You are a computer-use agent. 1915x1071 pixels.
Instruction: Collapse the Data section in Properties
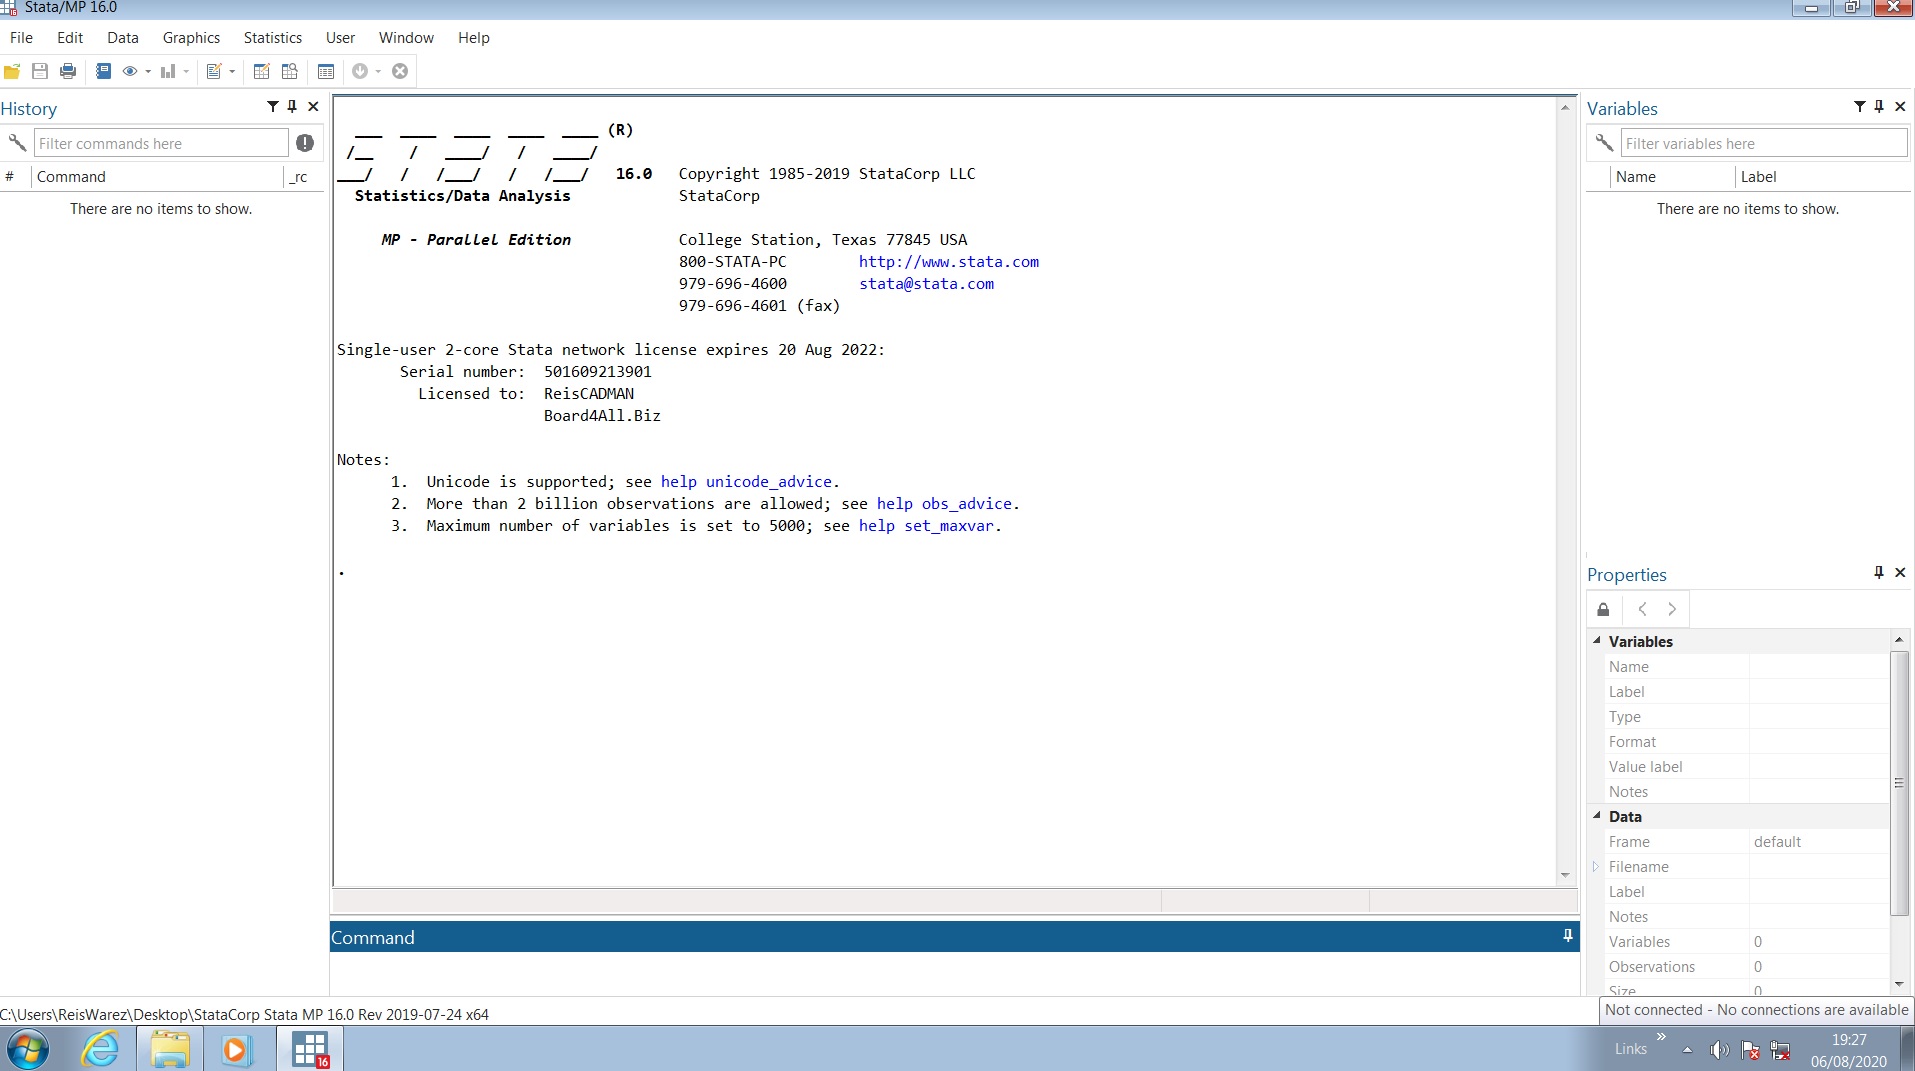pyautogui.click(x=1597, y=816)
